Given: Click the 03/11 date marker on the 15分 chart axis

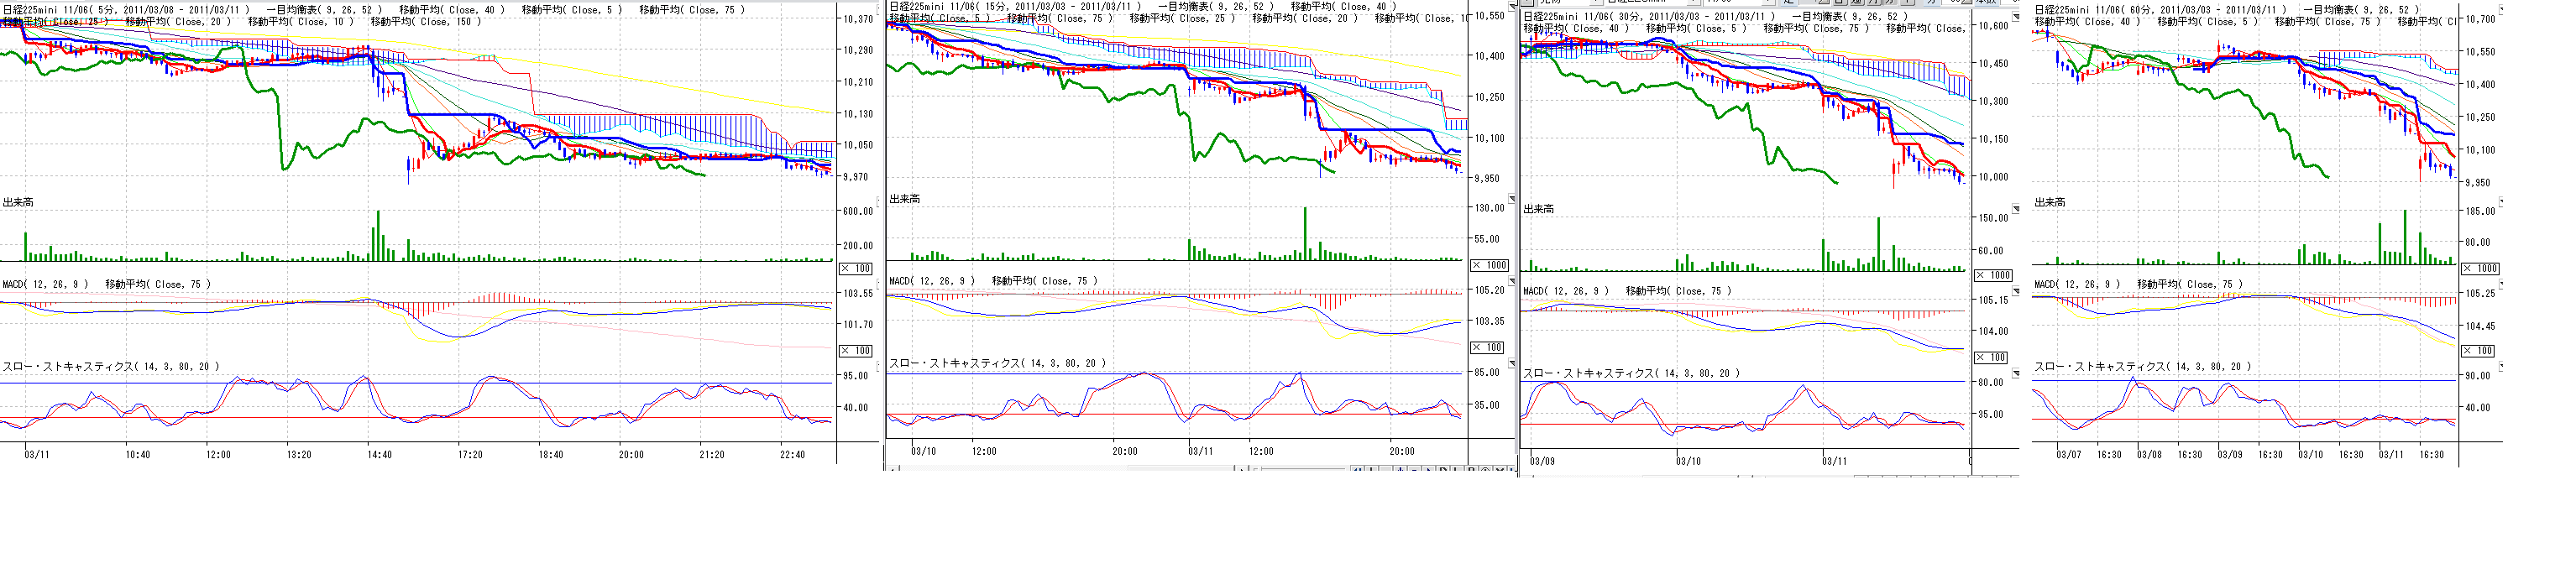Looking at the screenshot, I should (1200, 452).
